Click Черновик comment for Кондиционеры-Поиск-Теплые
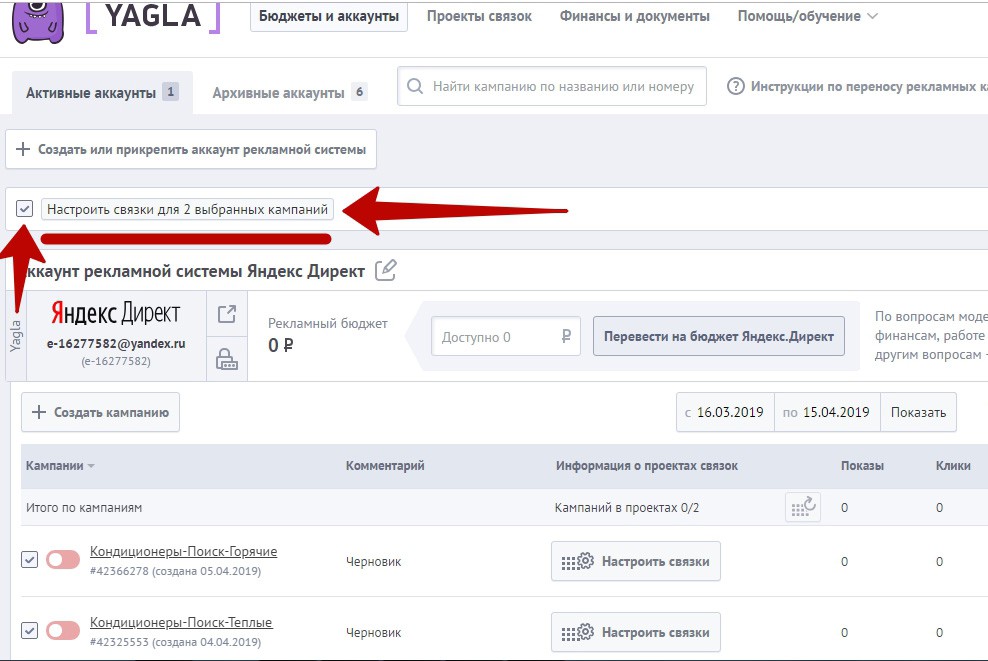Image resolution: width=988 pixels, height=661 pixels. pos(373,633)
